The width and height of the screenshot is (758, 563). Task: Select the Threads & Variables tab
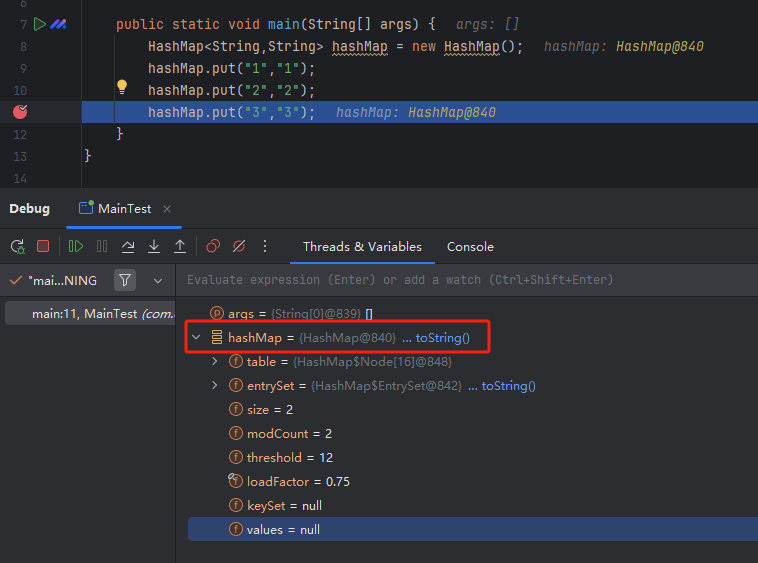(362, 247)
